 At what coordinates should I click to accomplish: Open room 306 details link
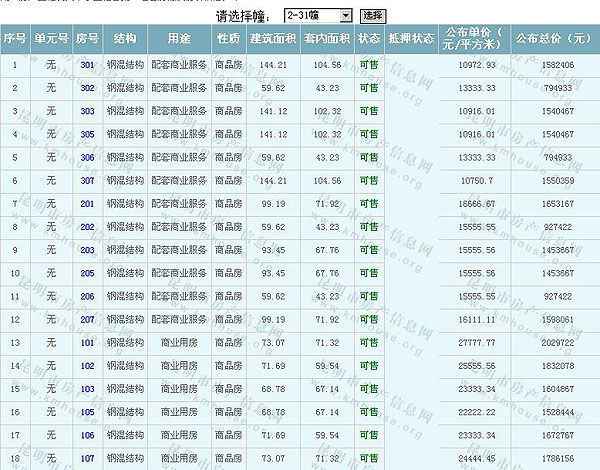pyautogui.click(x=87, y=157)
